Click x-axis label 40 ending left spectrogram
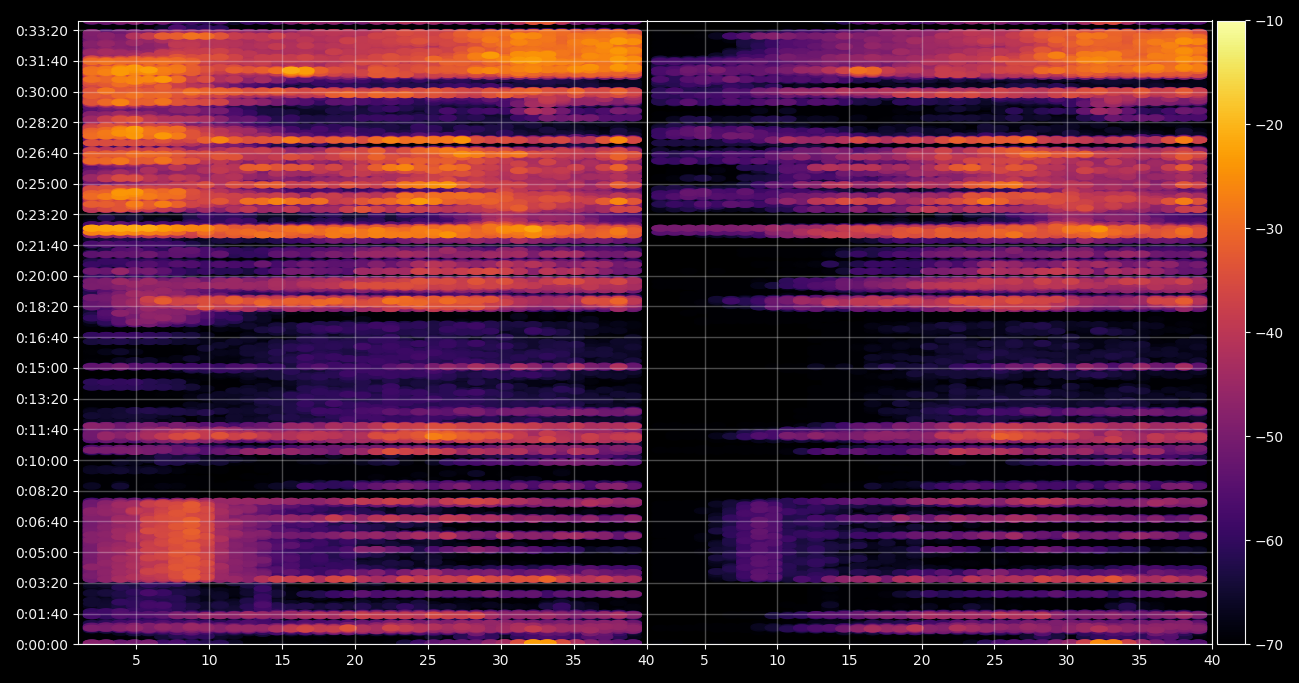The width and height of the screenshot is (1299, 683). coord(647,661)
